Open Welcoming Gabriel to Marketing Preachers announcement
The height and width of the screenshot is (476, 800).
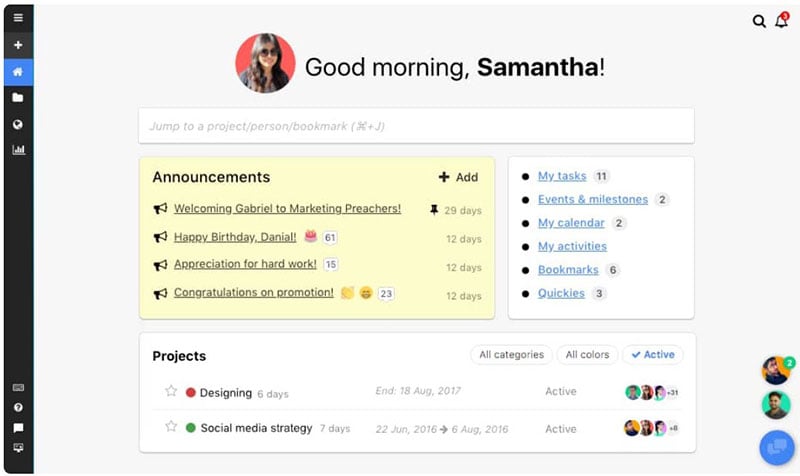pos(287,209)
